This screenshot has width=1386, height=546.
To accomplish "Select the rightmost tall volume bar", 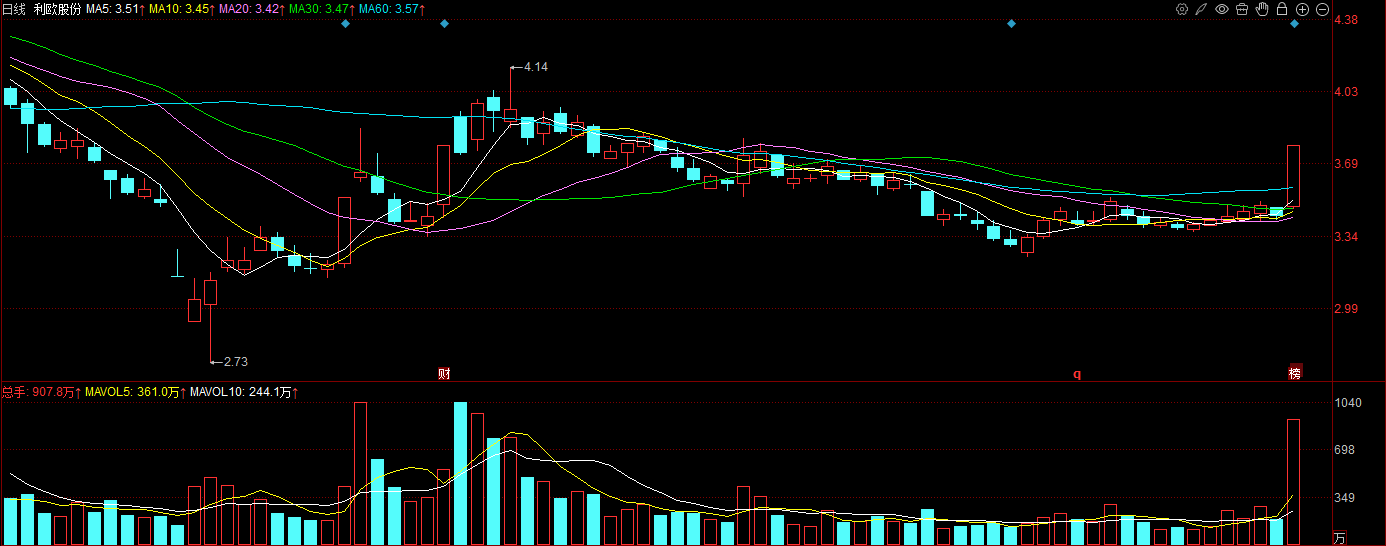I will point(1293,482).
